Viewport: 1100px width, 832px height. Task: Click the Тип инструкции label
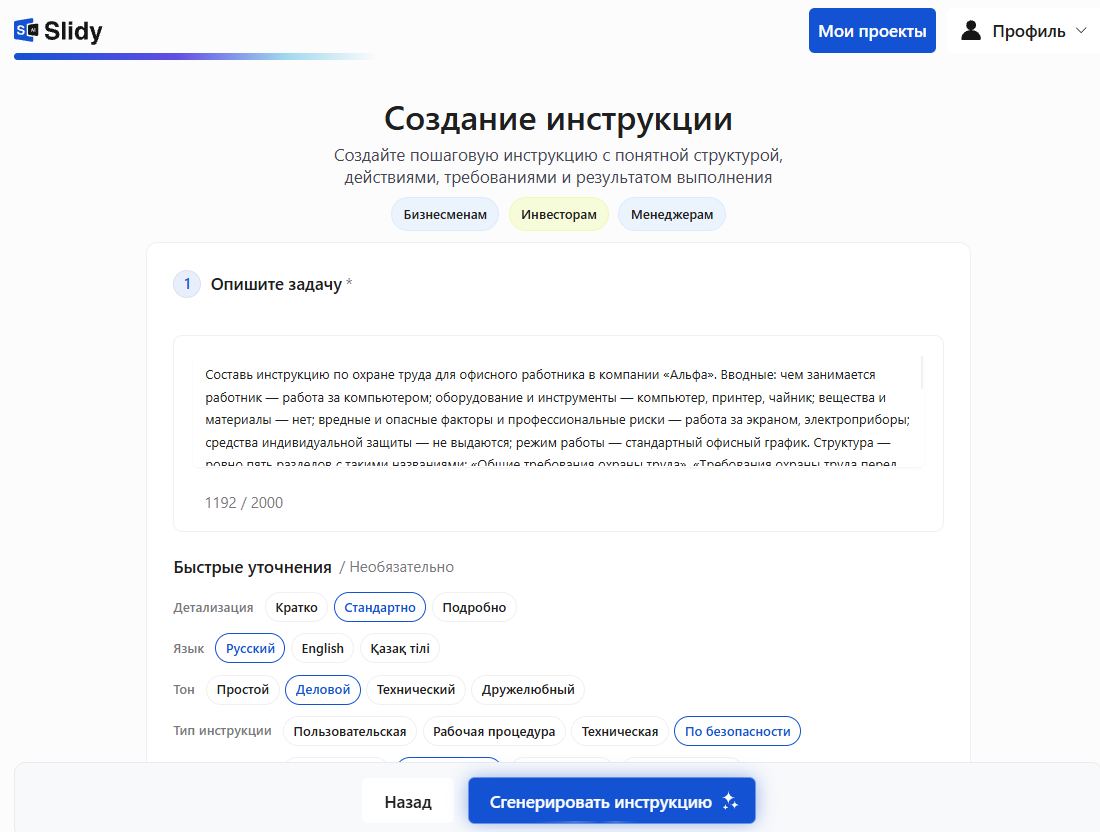pyautogui.click(x=222, y=730)
